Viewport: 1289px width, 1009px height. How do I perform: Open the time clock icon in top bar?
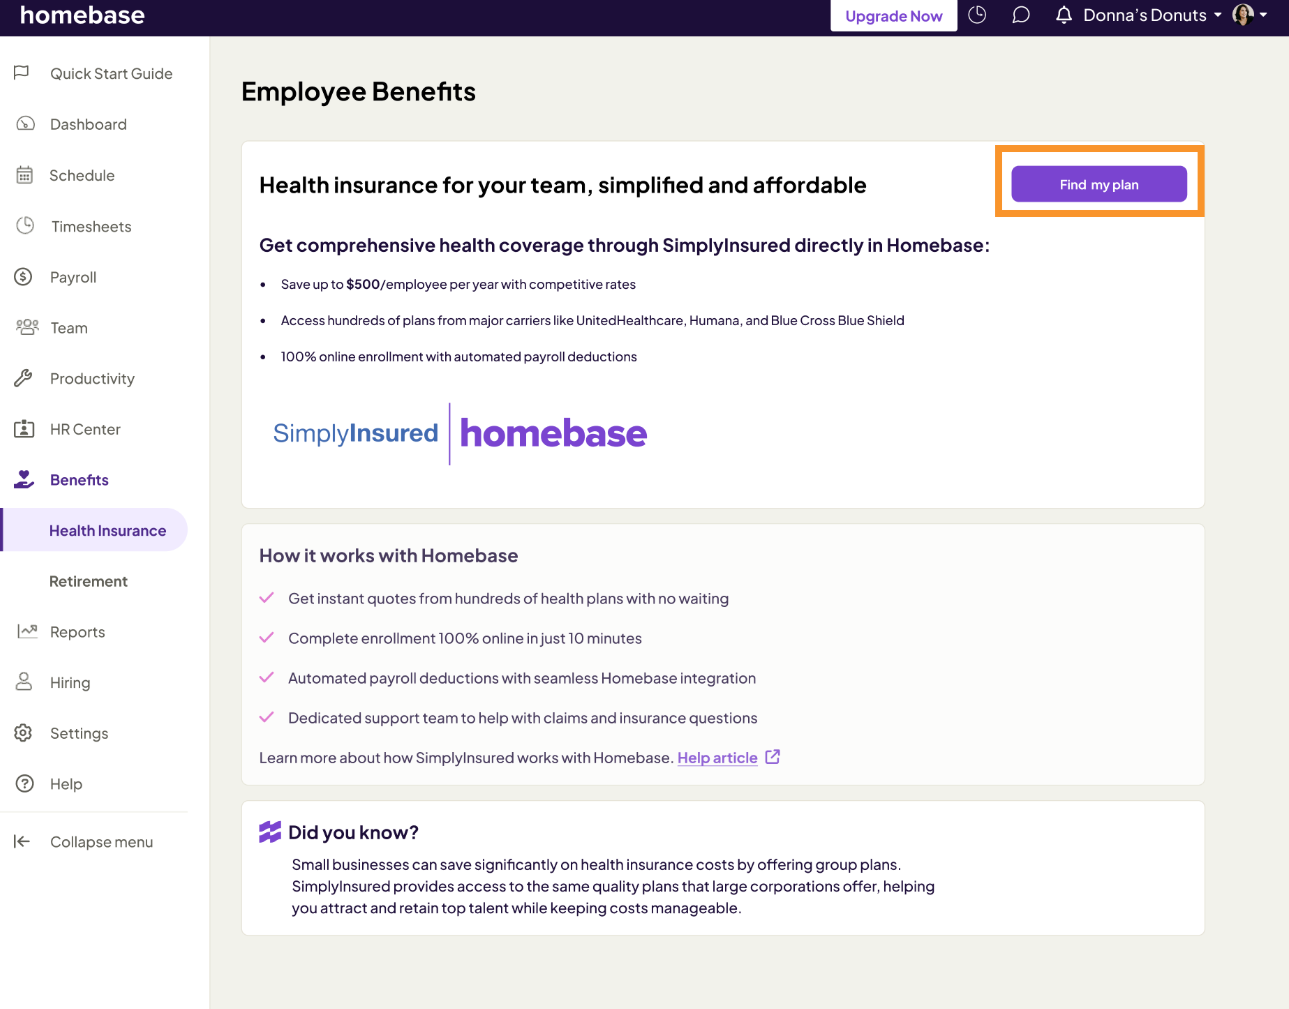click(x=977, y=15)
